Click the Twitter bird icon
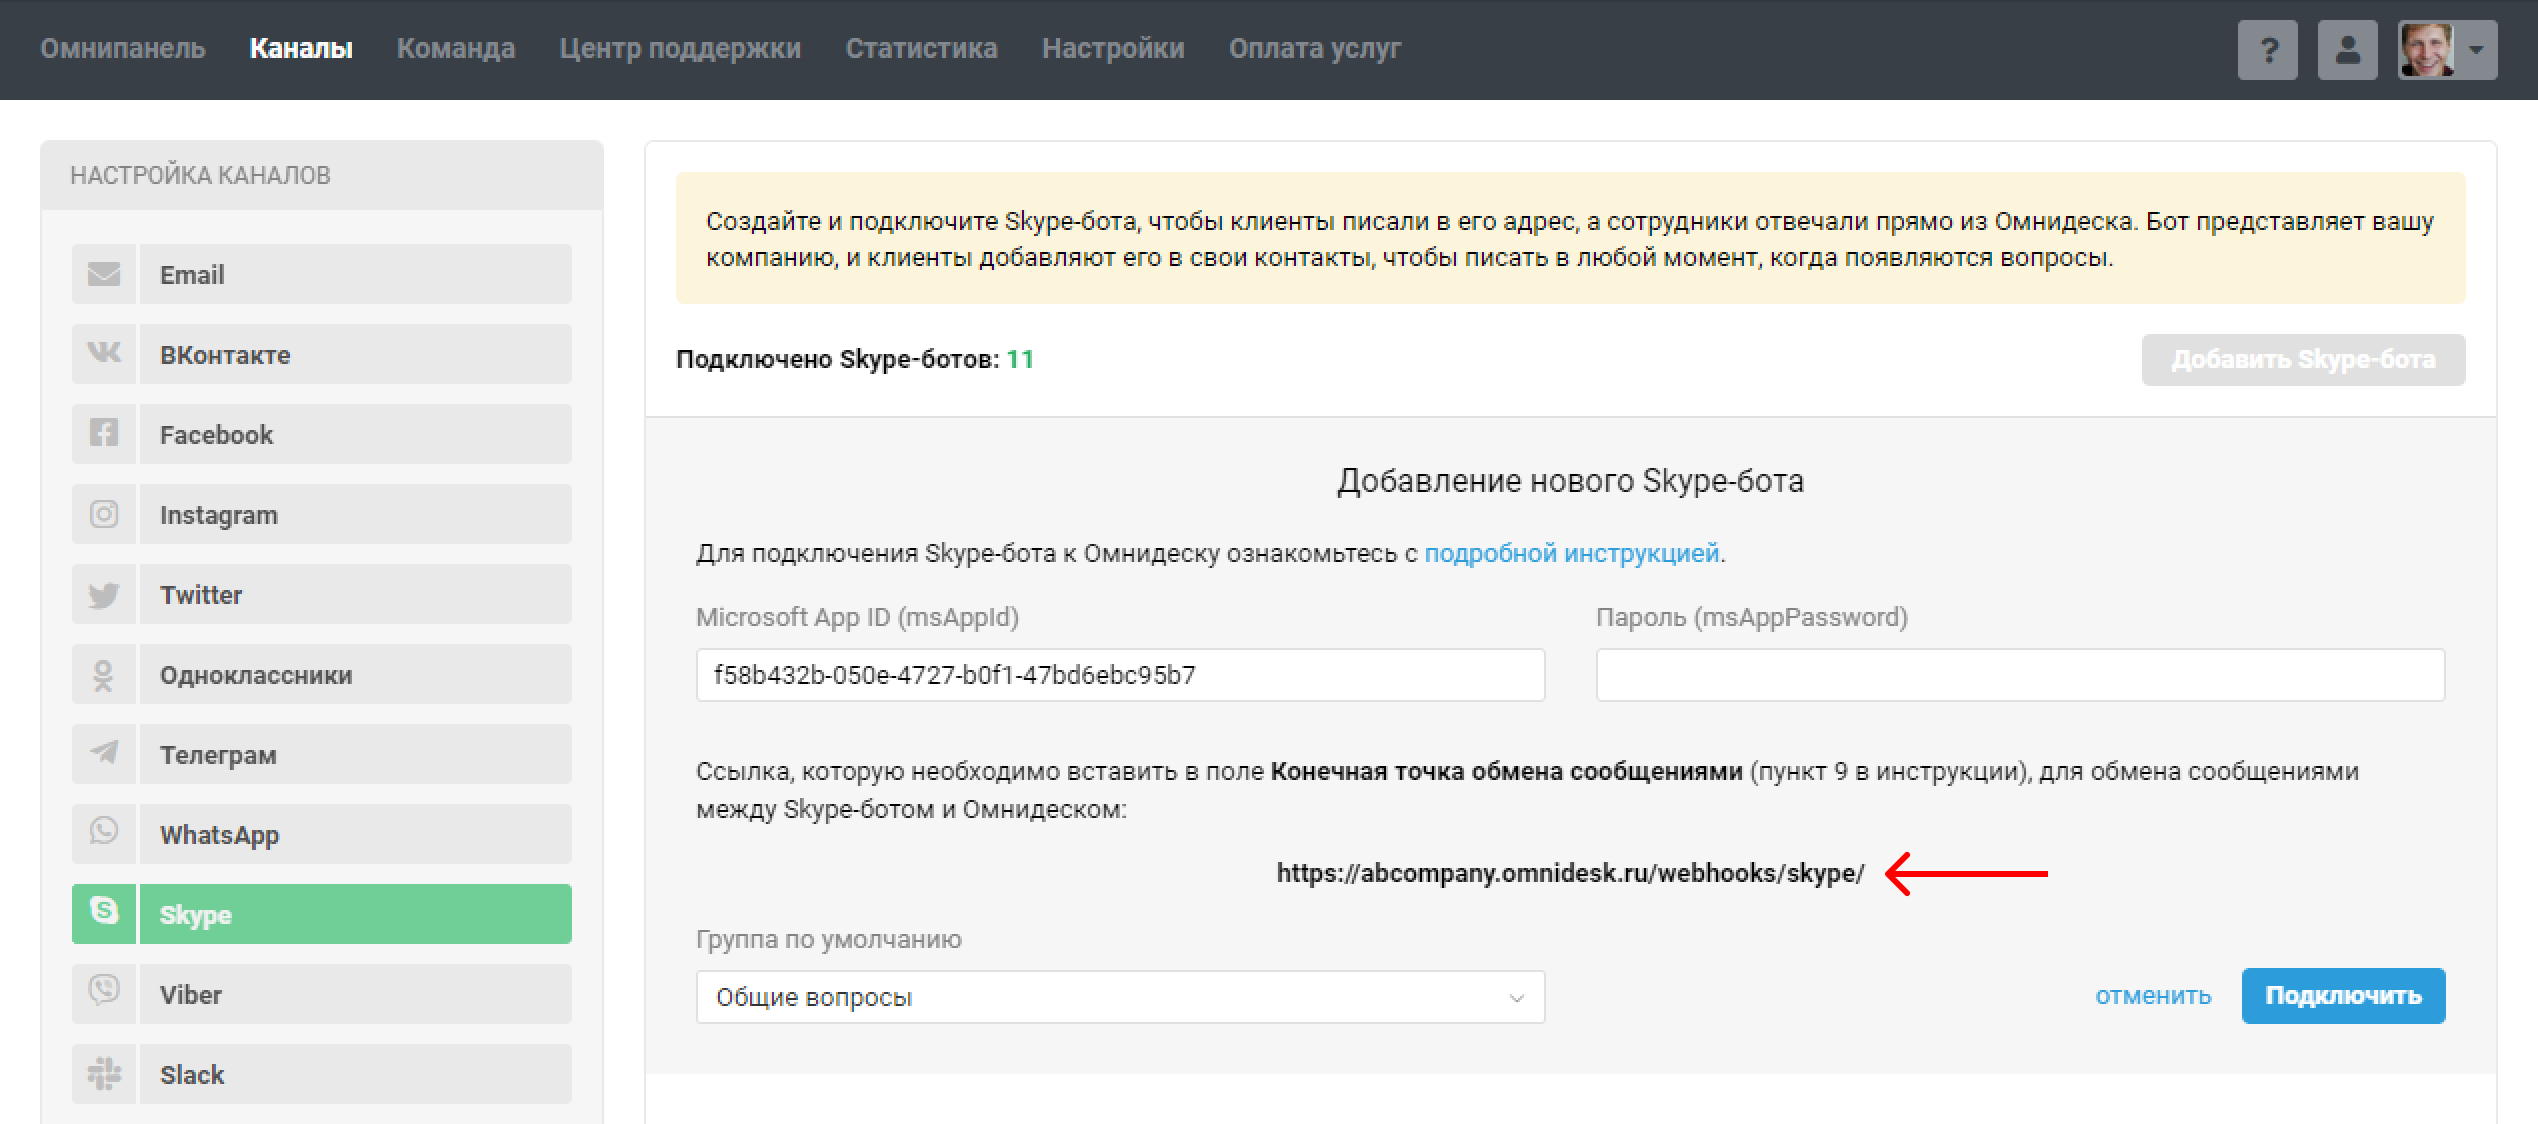 [x=104, y=594]
